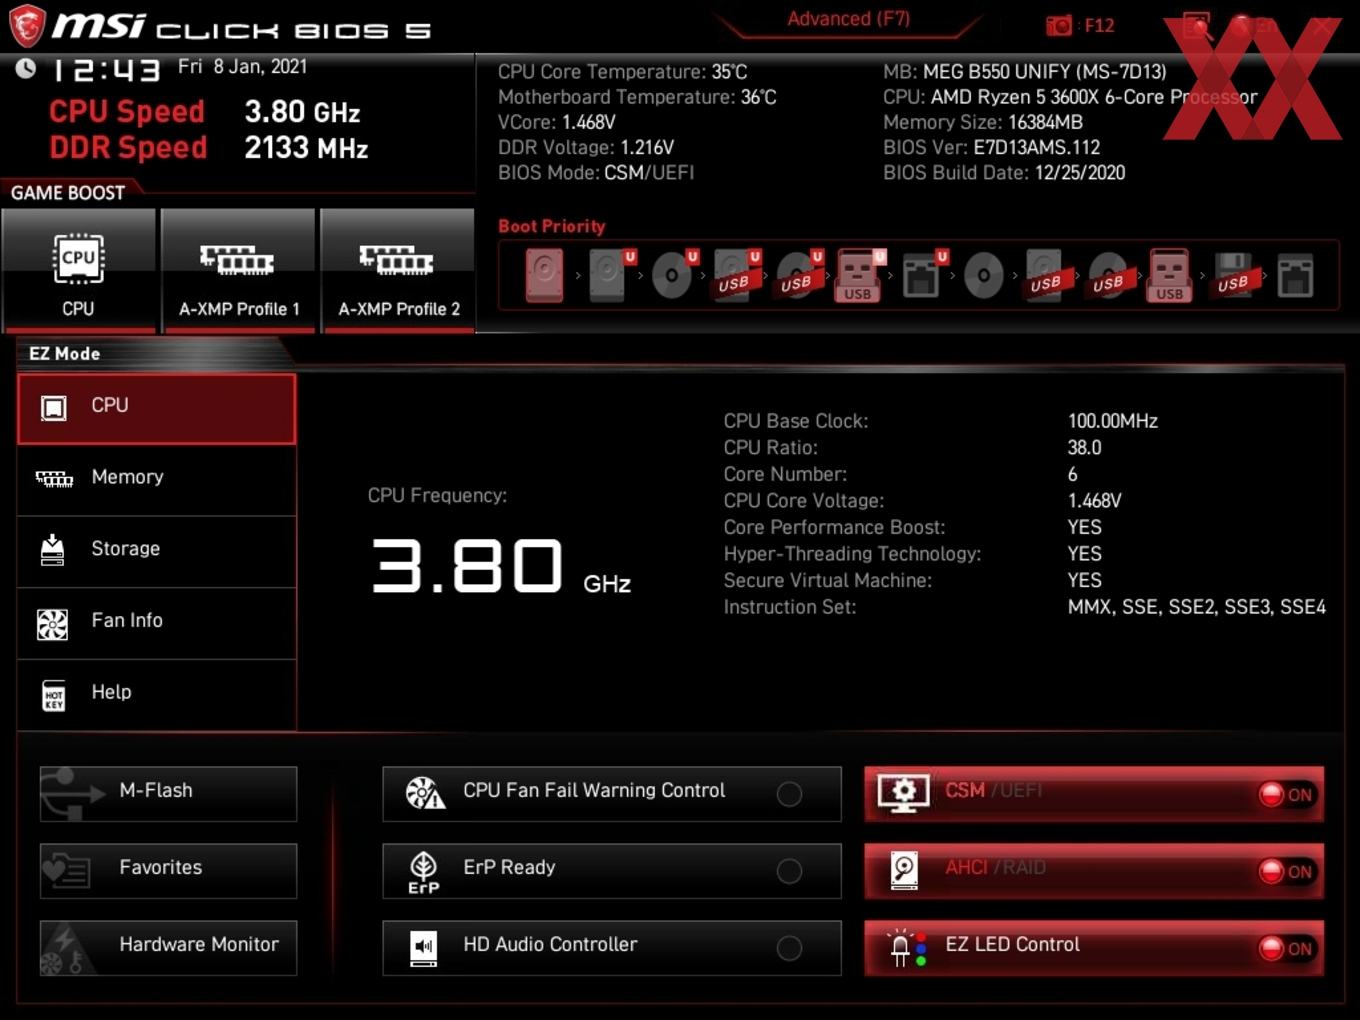1360x1020 pixels.
Task: Open the search magnifier icon in the header
Action: [x=1196, y=25]
